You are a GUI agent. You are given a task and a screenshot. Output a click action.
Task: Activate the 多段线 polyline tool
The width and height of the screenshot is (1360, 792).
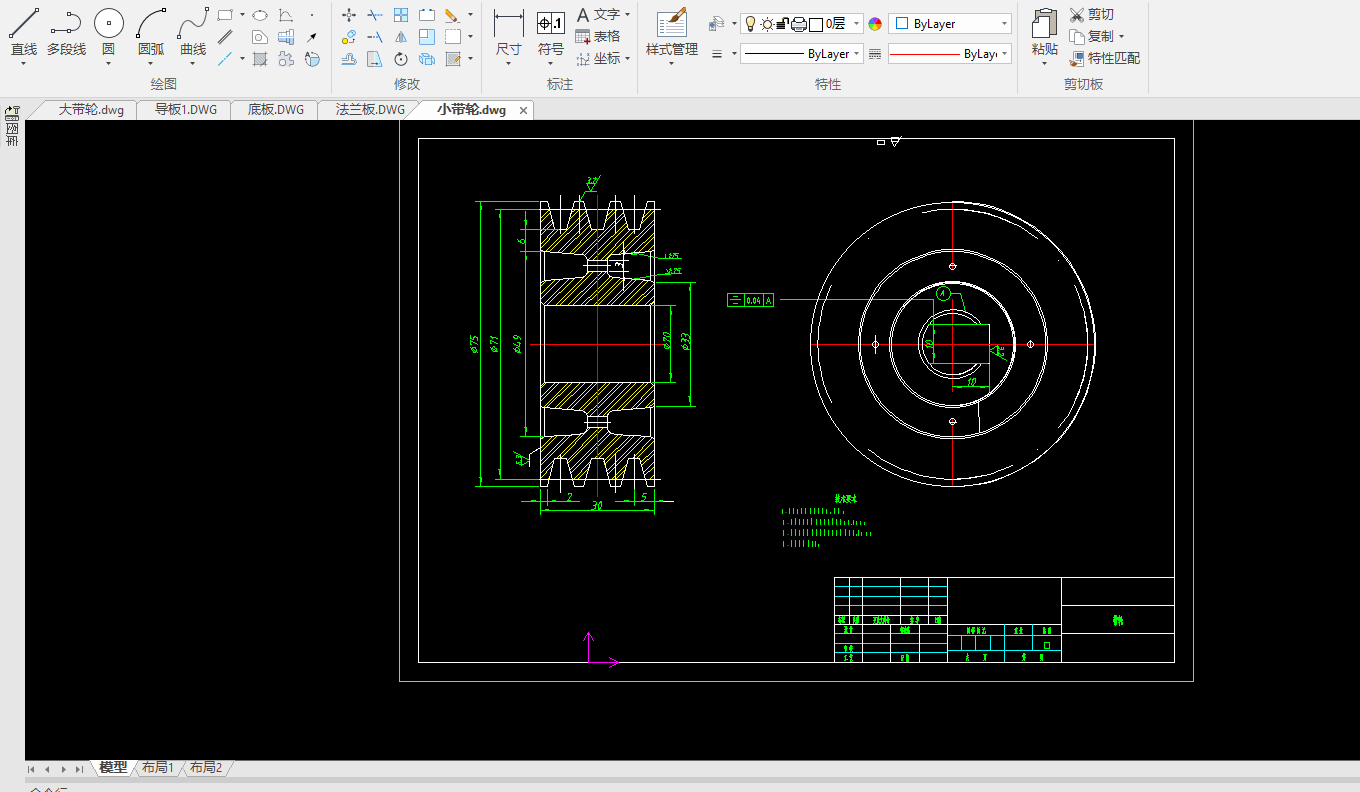coord(66,24)
